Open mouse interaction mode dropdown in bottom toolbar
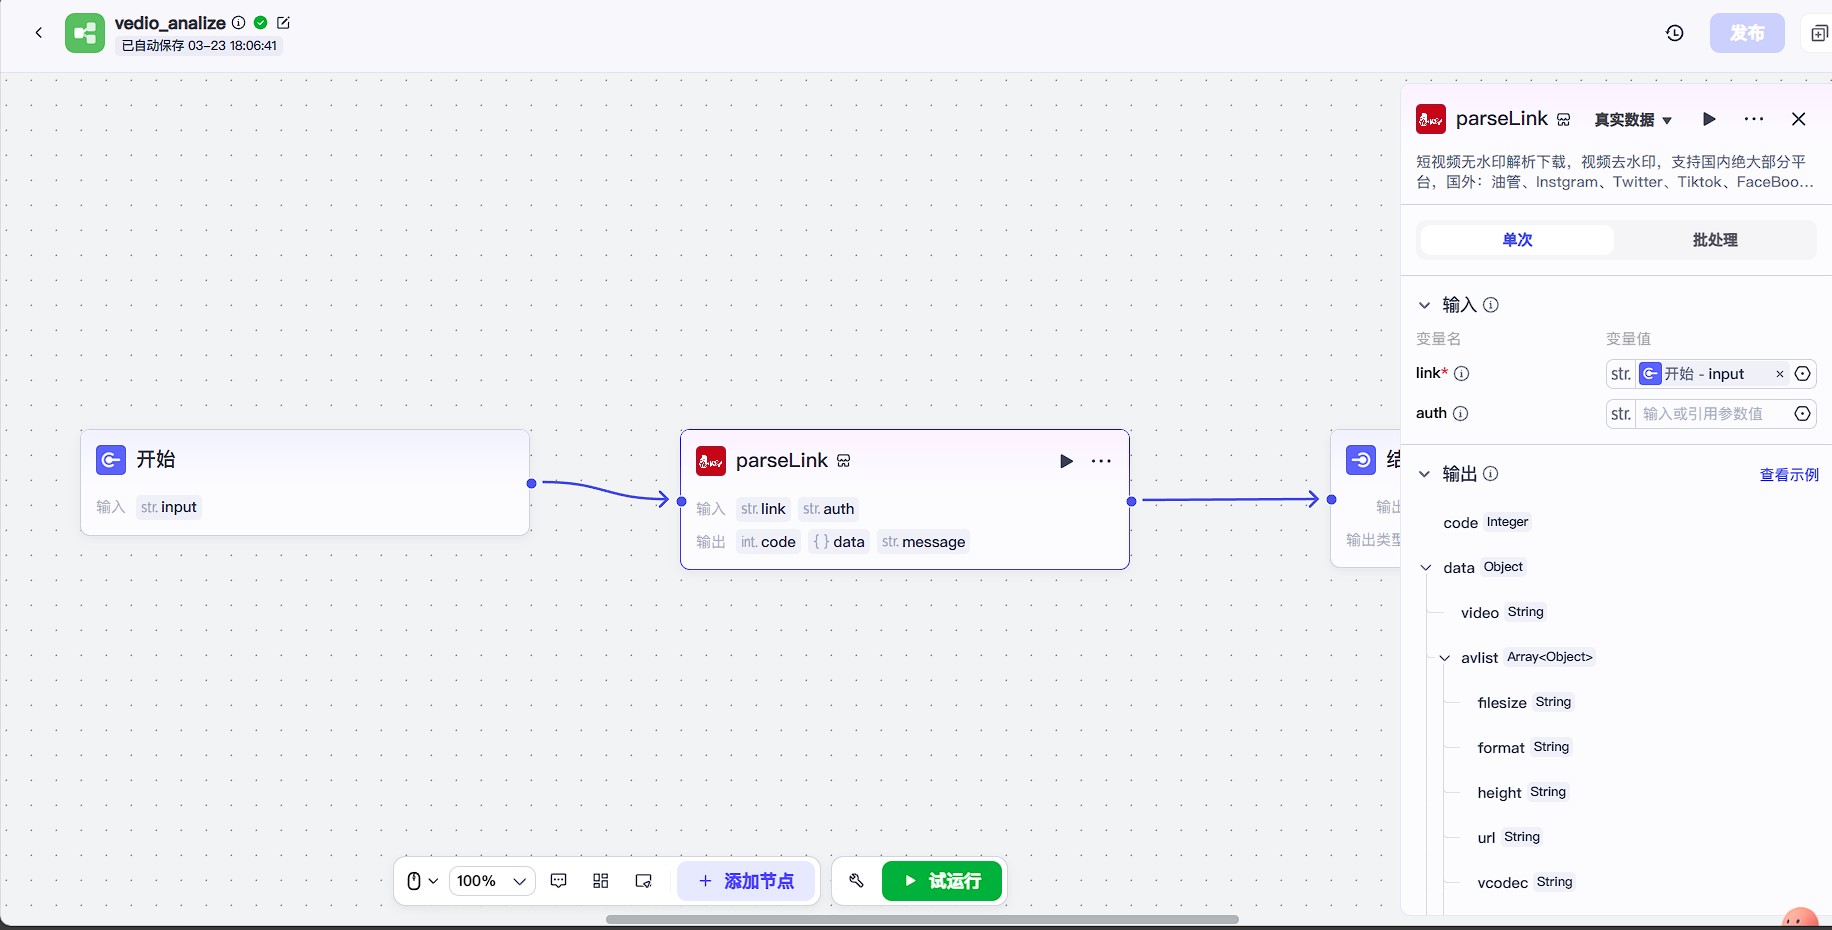This screenshot has height=930, width=1832. (422, 881)
